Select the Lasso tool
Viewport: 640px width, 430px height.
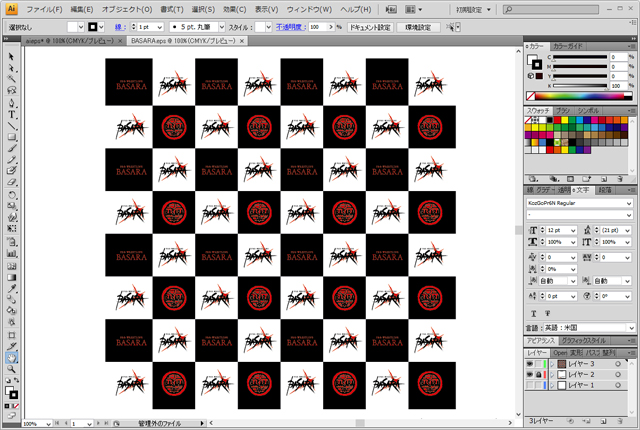click(11, 90)
